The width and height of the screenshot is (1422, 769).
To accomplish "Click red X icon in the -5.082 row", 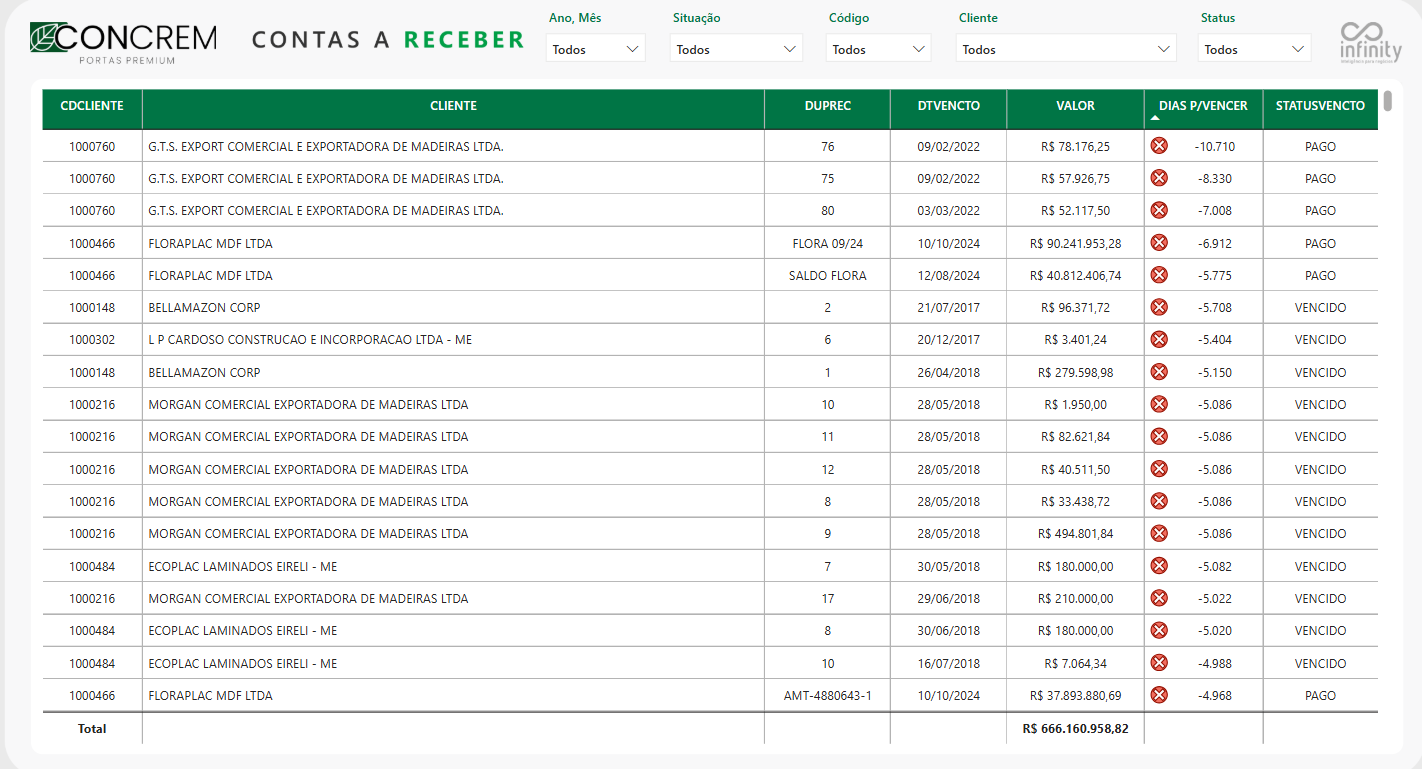I will click(1159, 566).
